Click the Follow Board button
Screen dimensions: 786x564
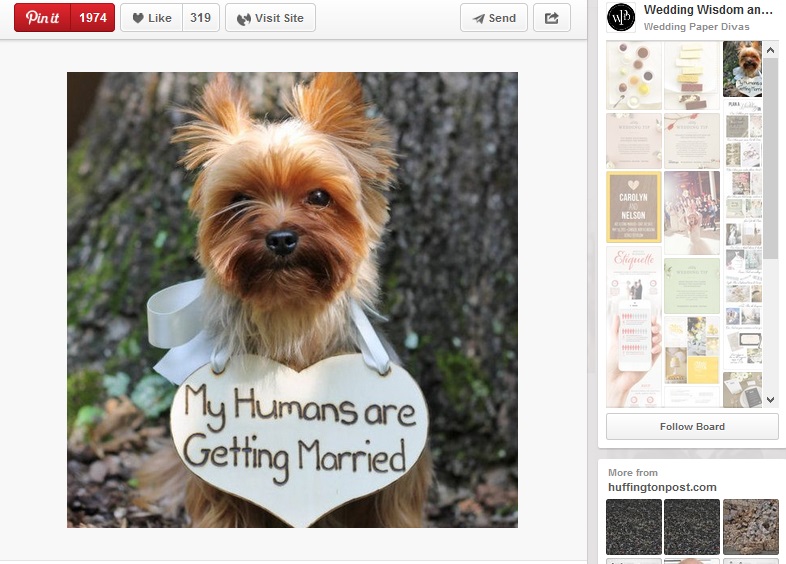[x=692, y=427]
